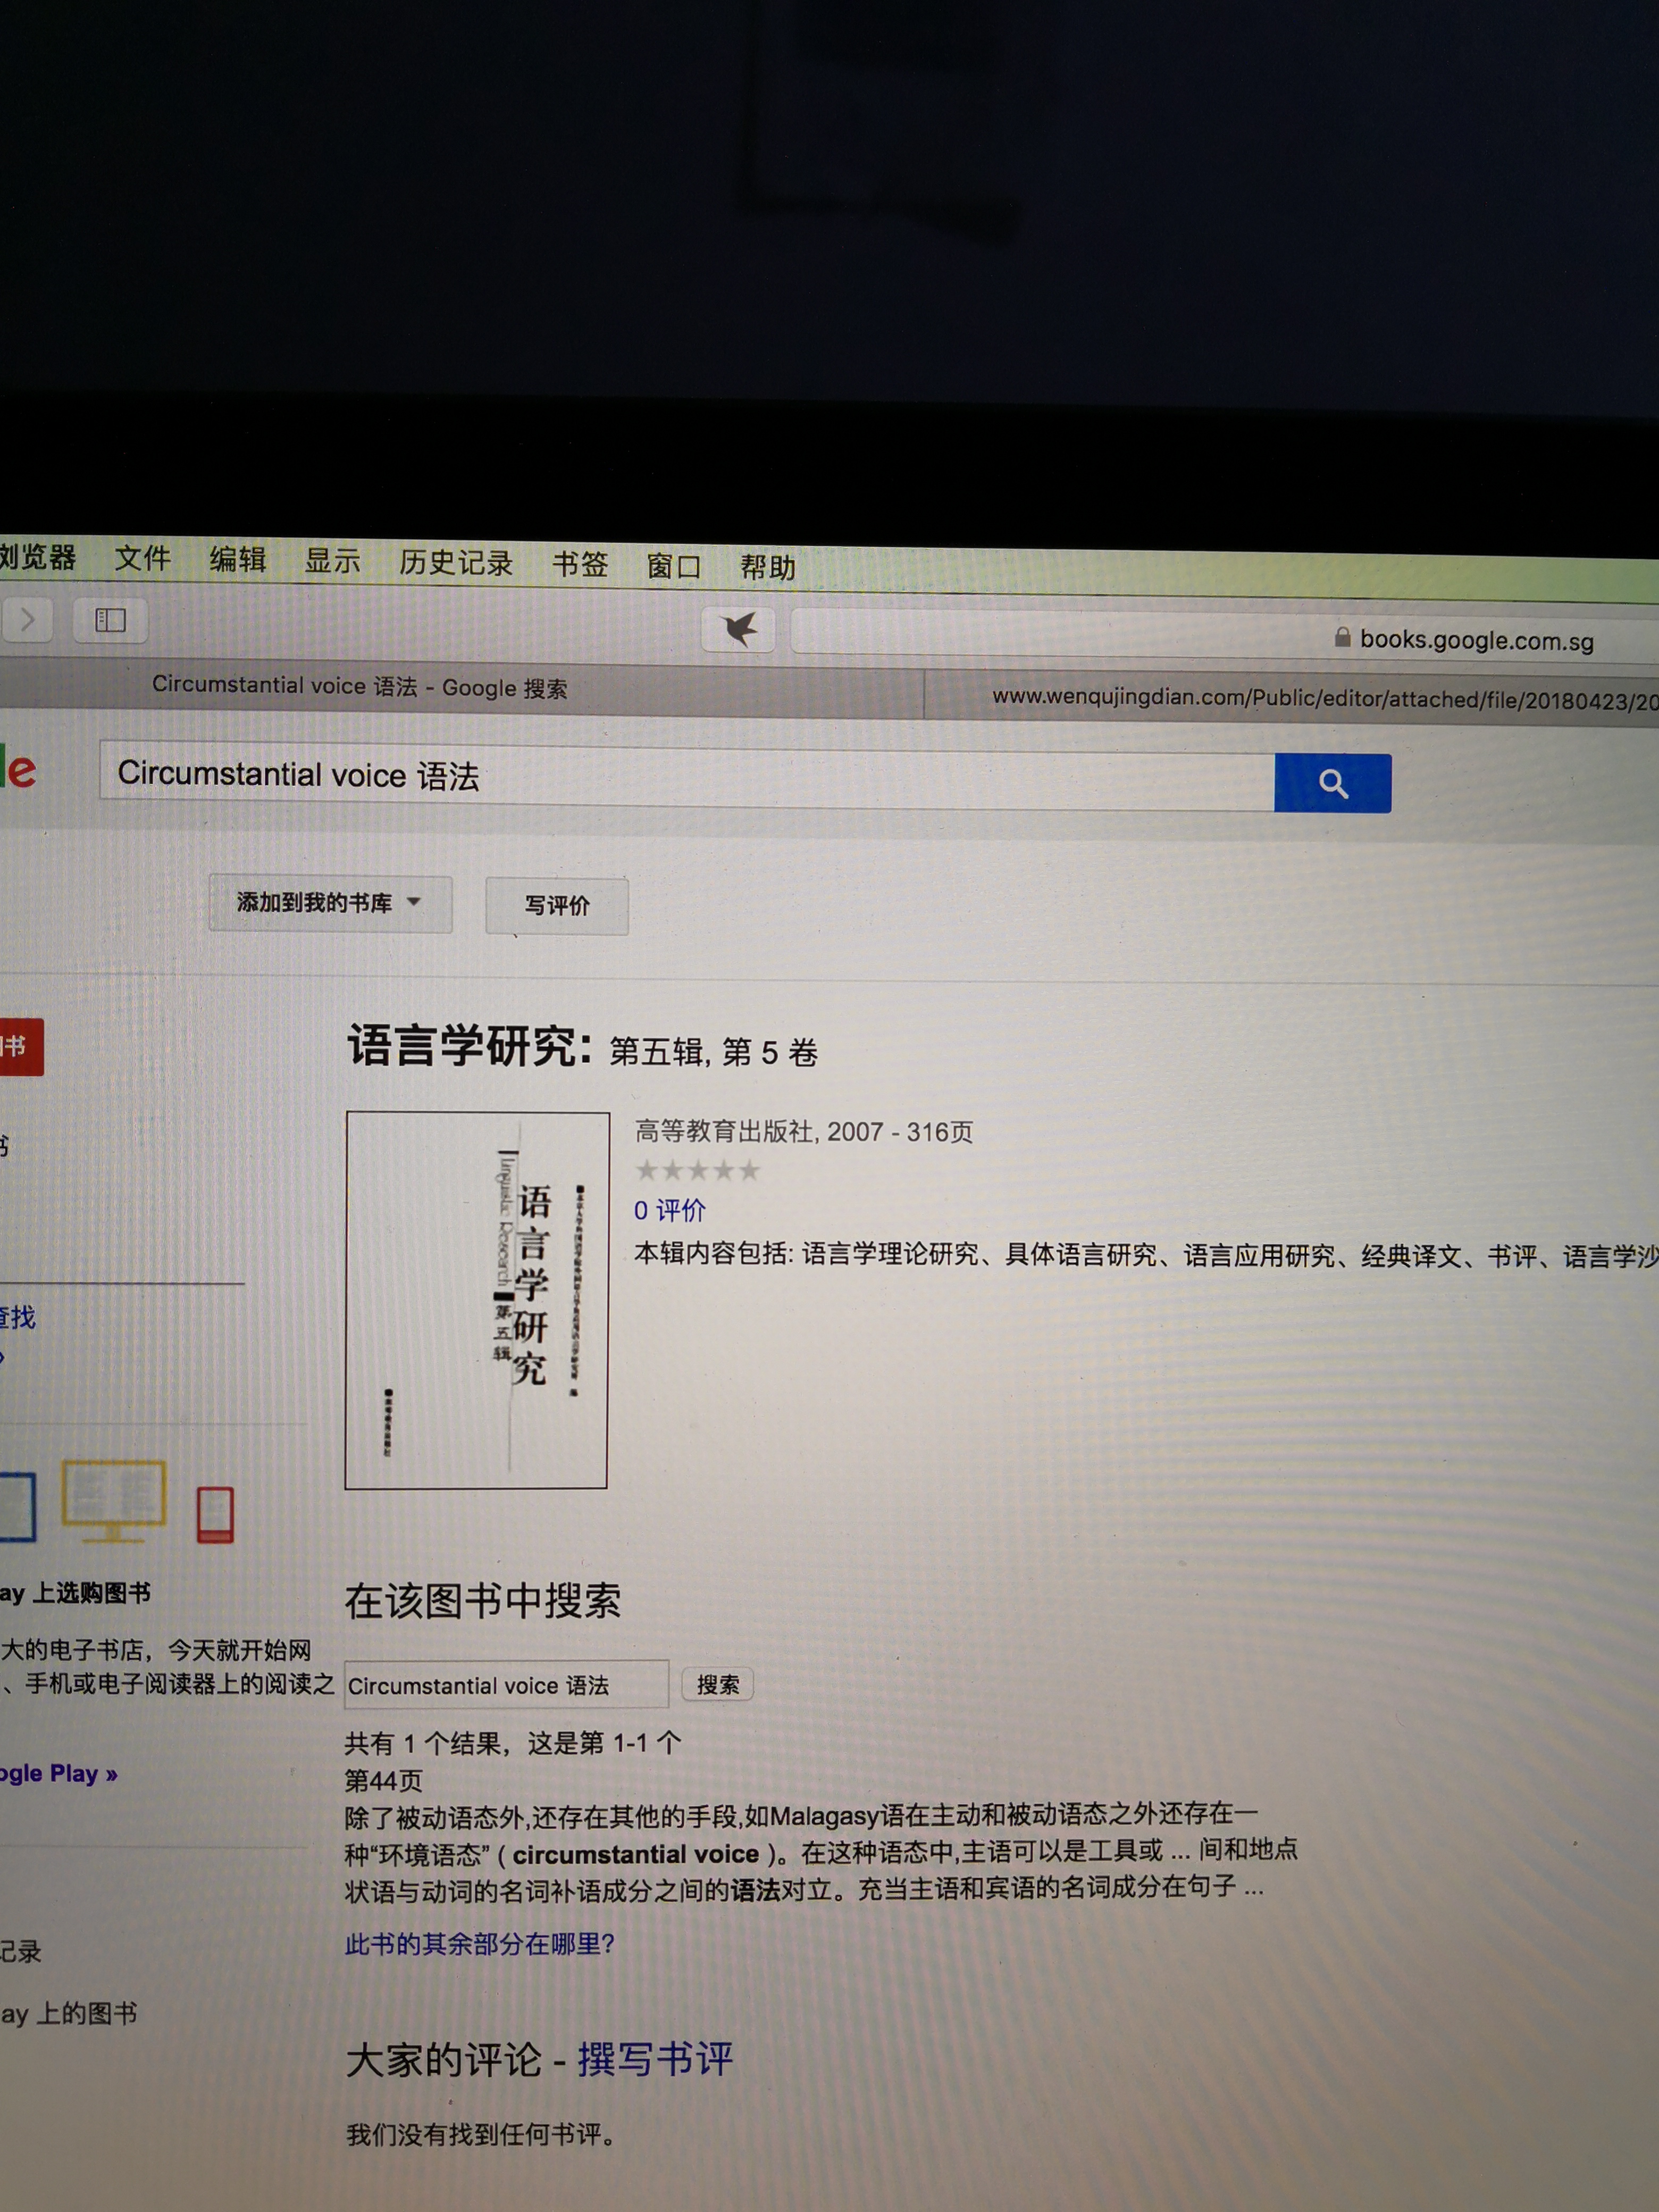Click the 我们没有找到任何书评 text
Screen dimensions: 1659x2212
[481, 2134]
